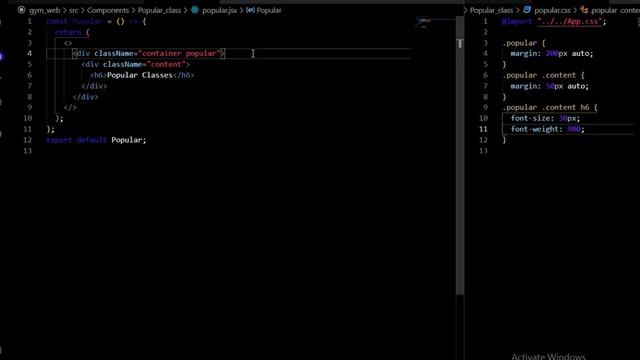Click the React icon beside popular.jsx
Viewport: 640px width, 360px height.
[195, 10]
